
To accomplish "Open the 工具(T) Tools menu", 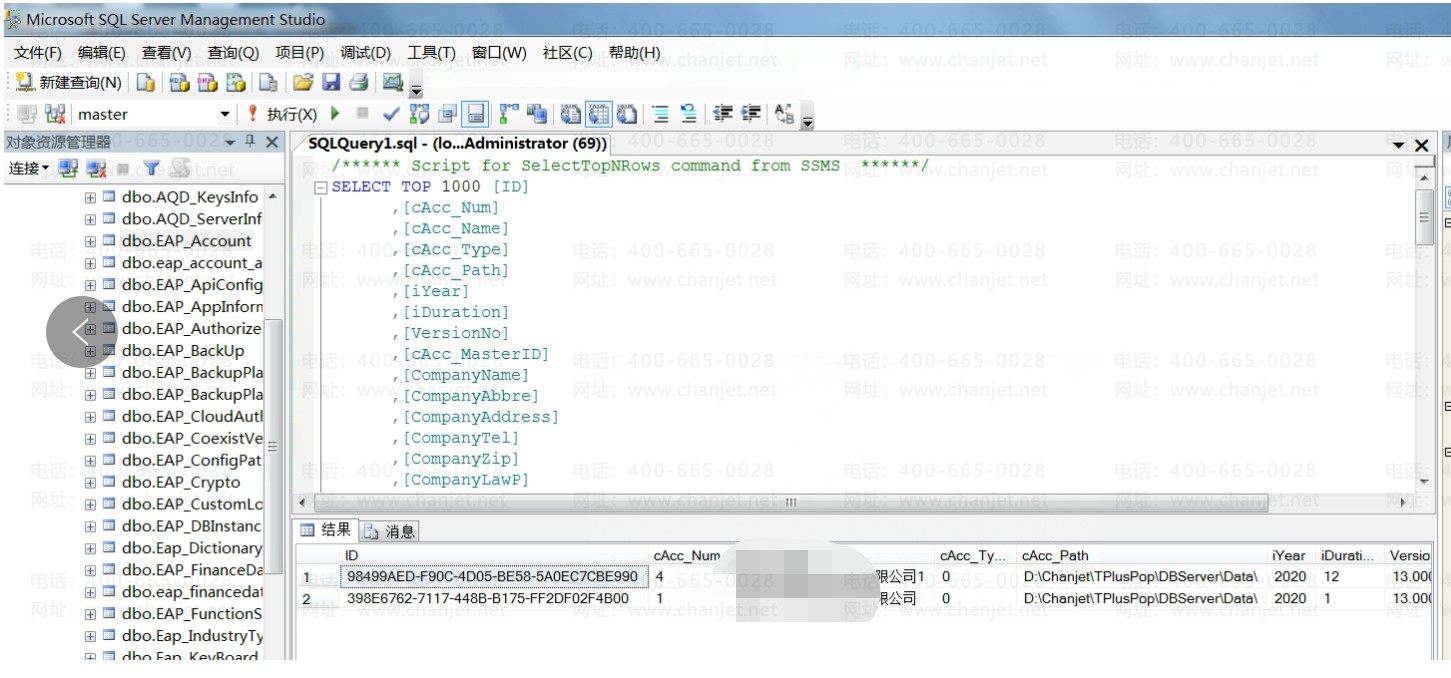I will [x=431, y=52].
